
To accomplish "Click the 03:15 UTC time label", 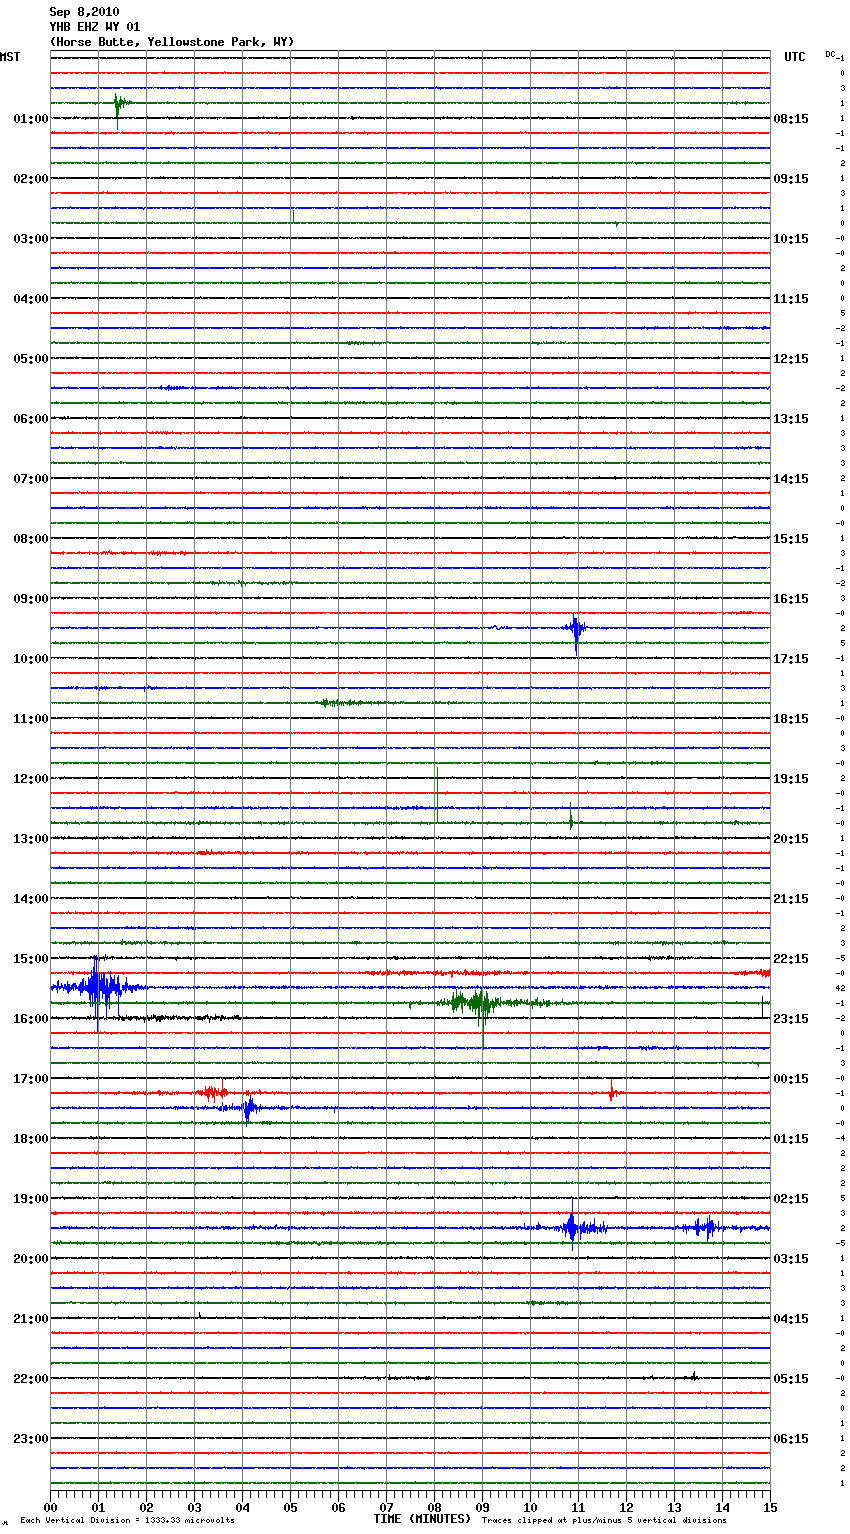I will coord(791,1259).
